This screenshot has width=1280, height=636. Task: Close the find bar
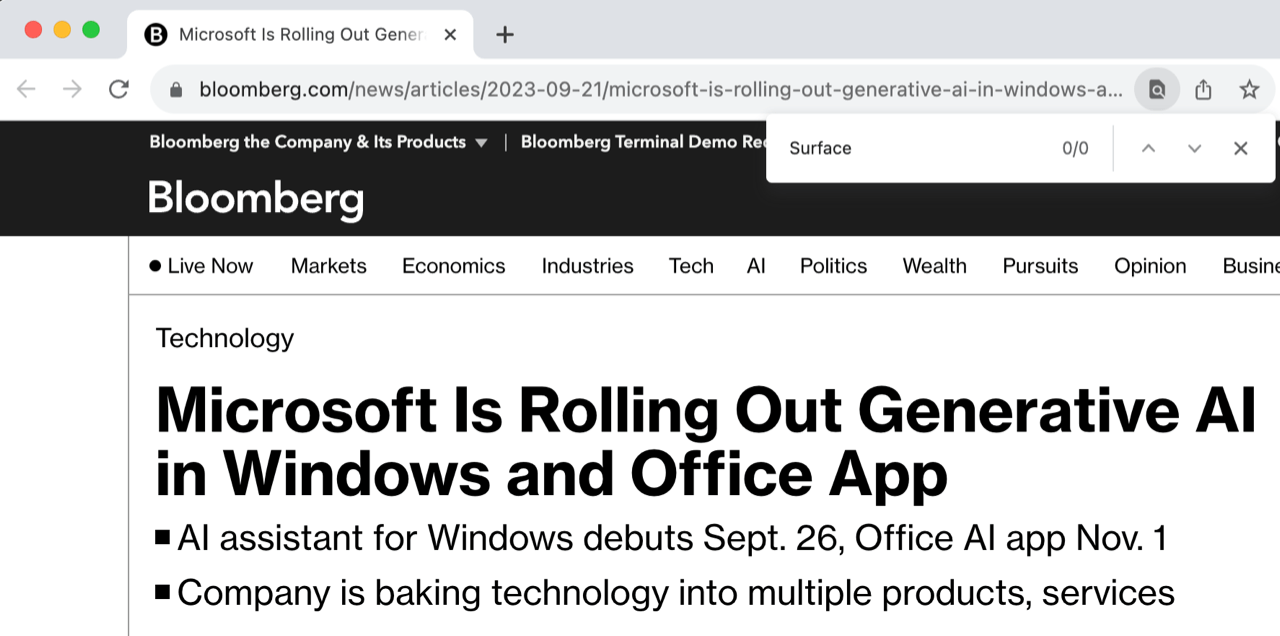pos(1241,148)
